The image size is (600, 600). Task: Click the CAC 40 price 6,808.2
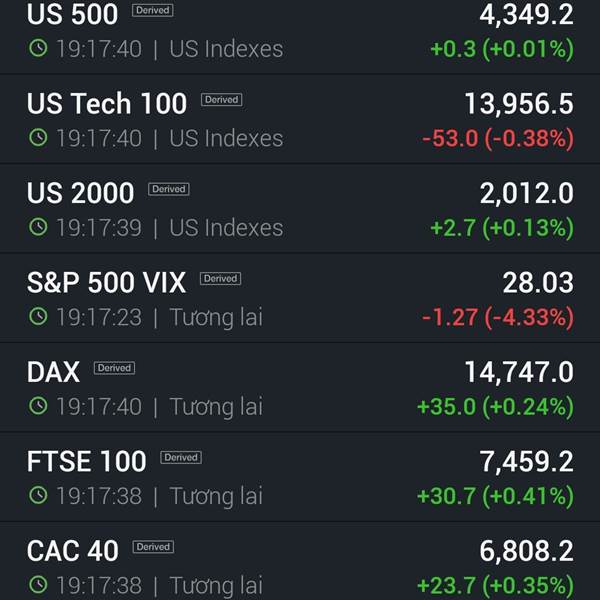point(527,551)
